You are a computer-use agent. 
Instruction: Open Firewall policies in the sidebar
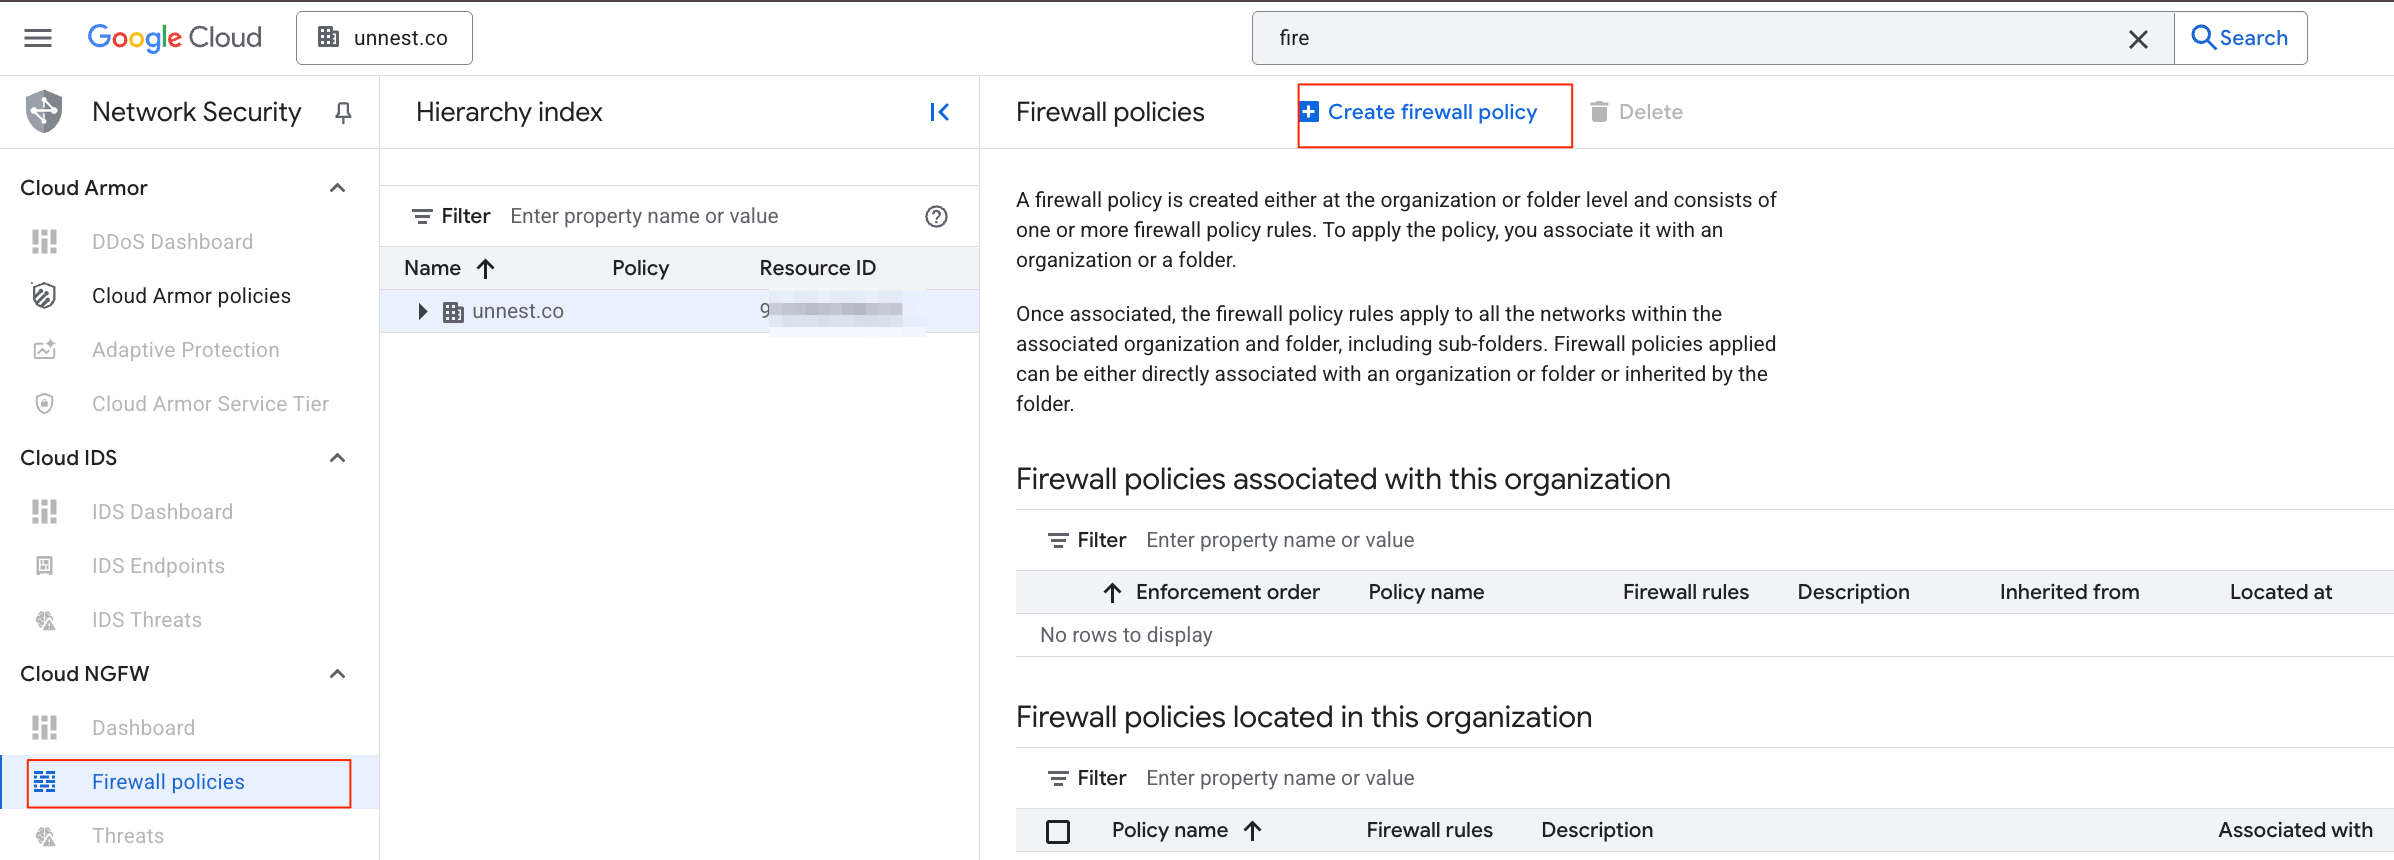tap(168, 782)
